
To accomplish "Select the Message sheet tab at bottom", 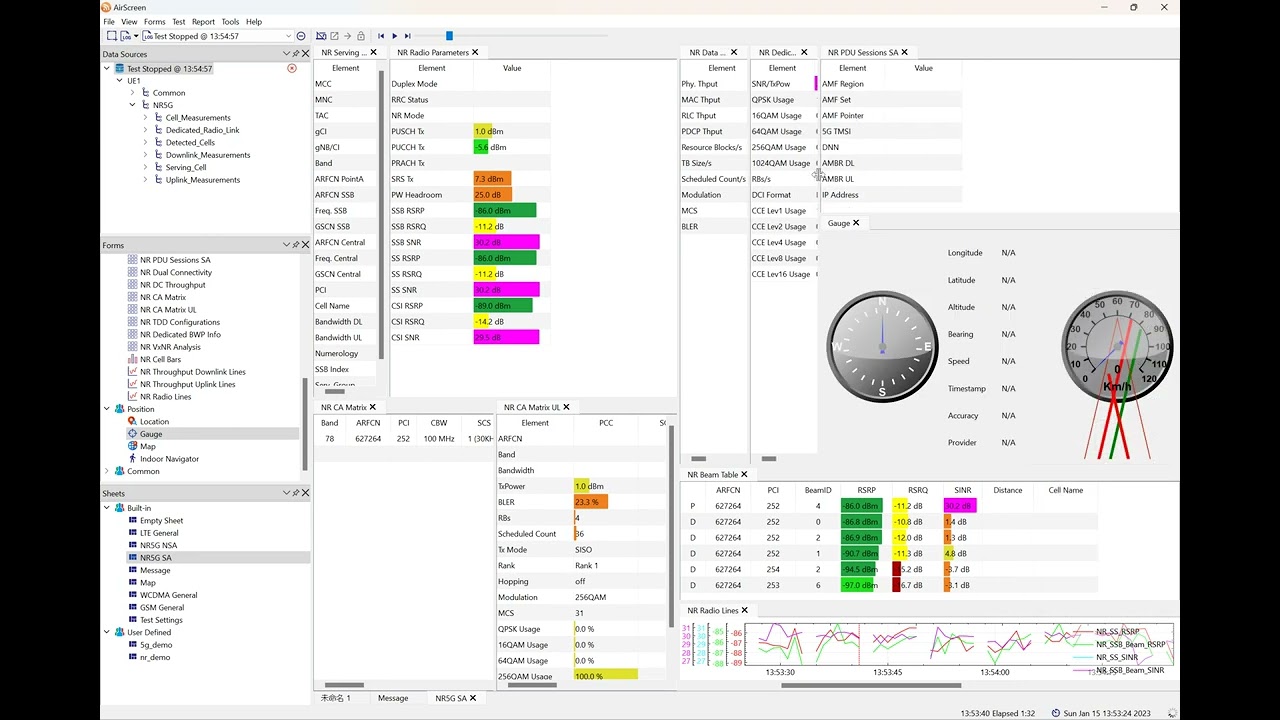I will point(393,698).
